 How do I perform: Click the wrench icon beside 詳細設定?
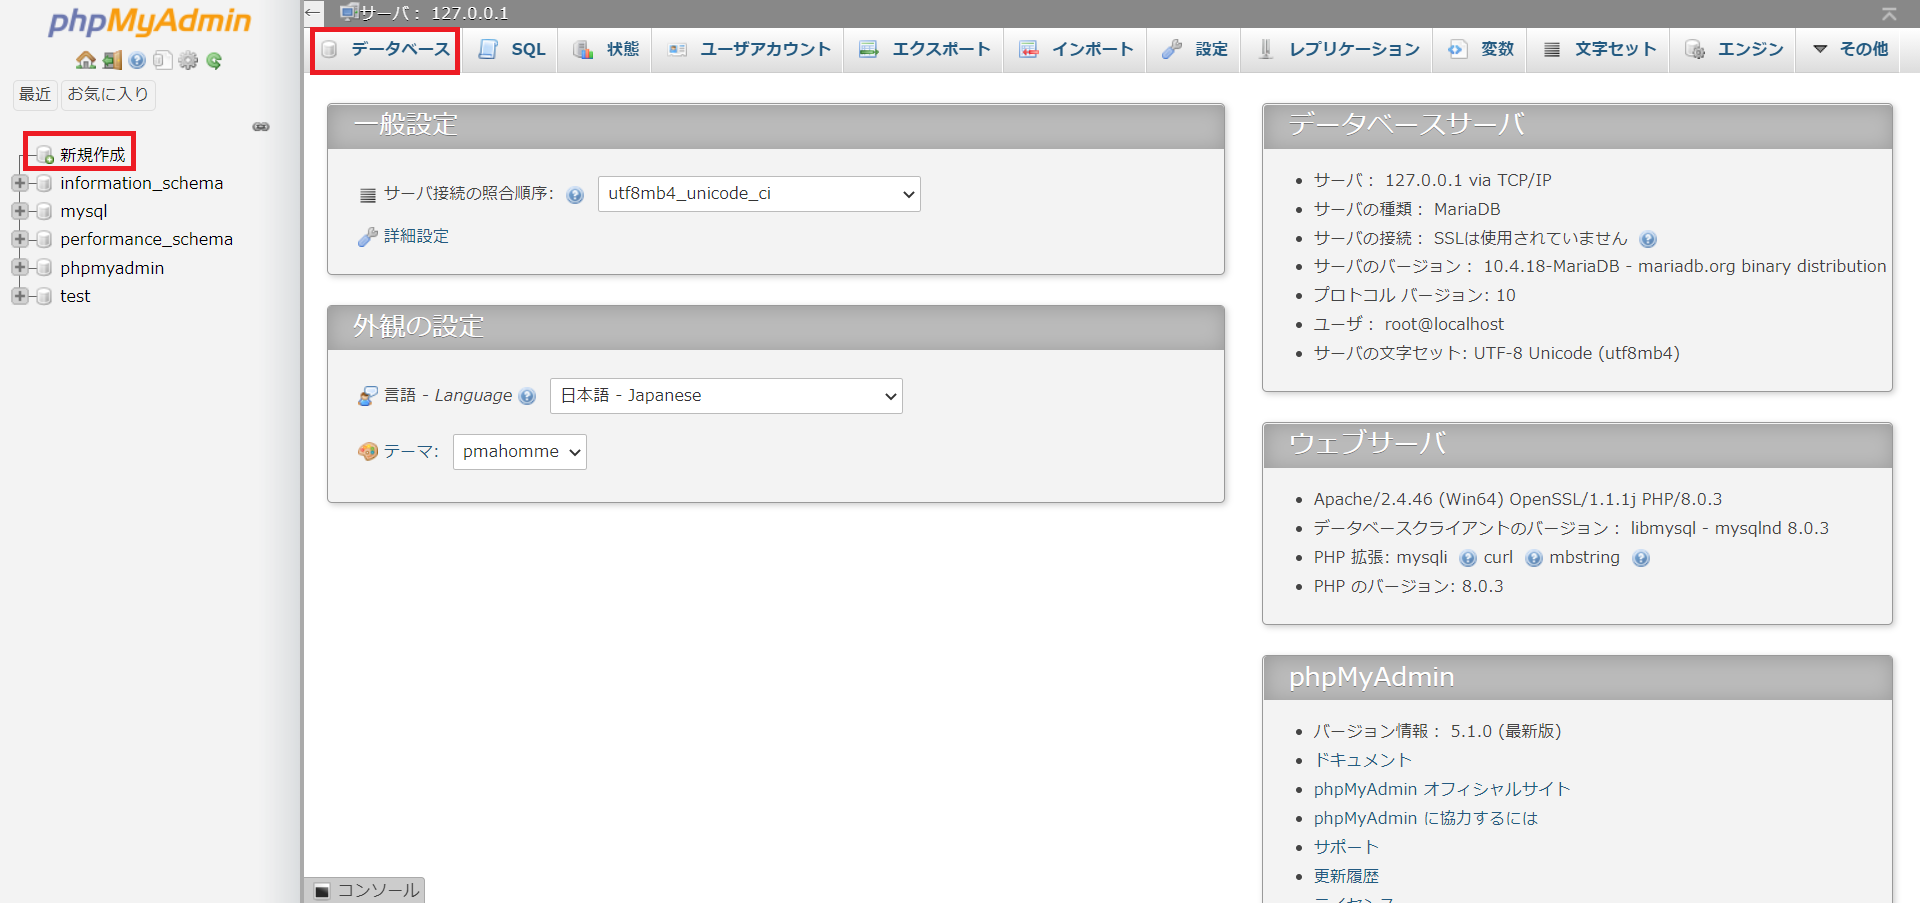tap(368, 237)
